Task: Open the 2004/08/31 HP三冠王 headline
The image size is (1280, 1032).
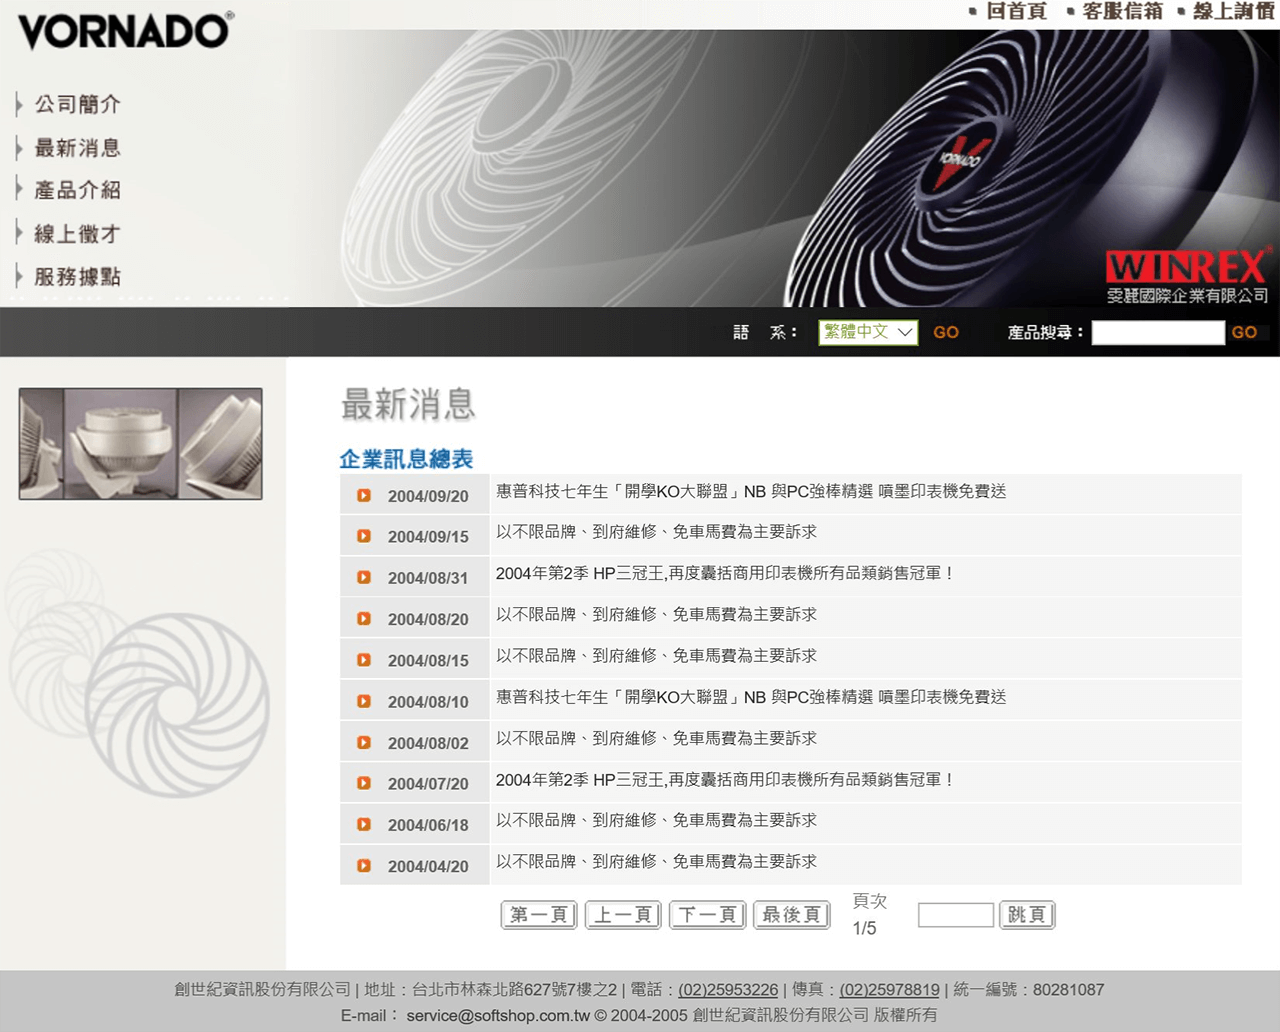Action: (x=726, y=573)
